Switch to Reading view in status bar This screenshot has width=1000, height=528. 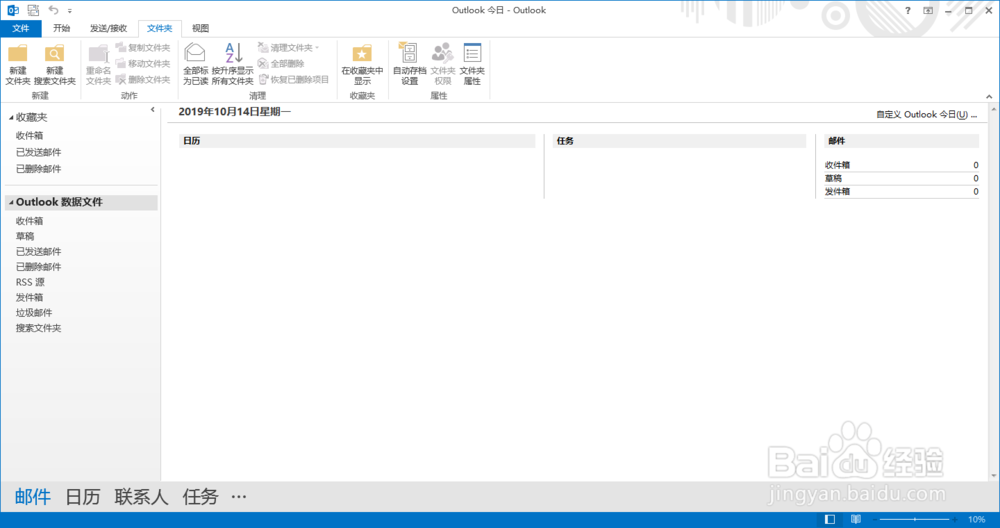tap(856, 519)
